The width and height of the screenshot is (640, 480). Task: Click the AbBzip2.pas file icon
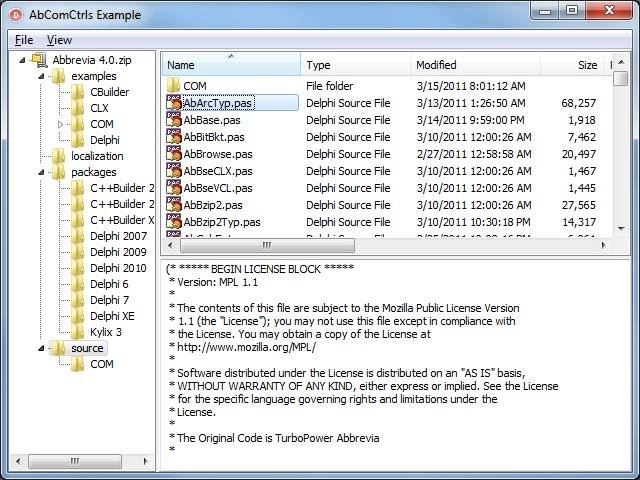174,205
